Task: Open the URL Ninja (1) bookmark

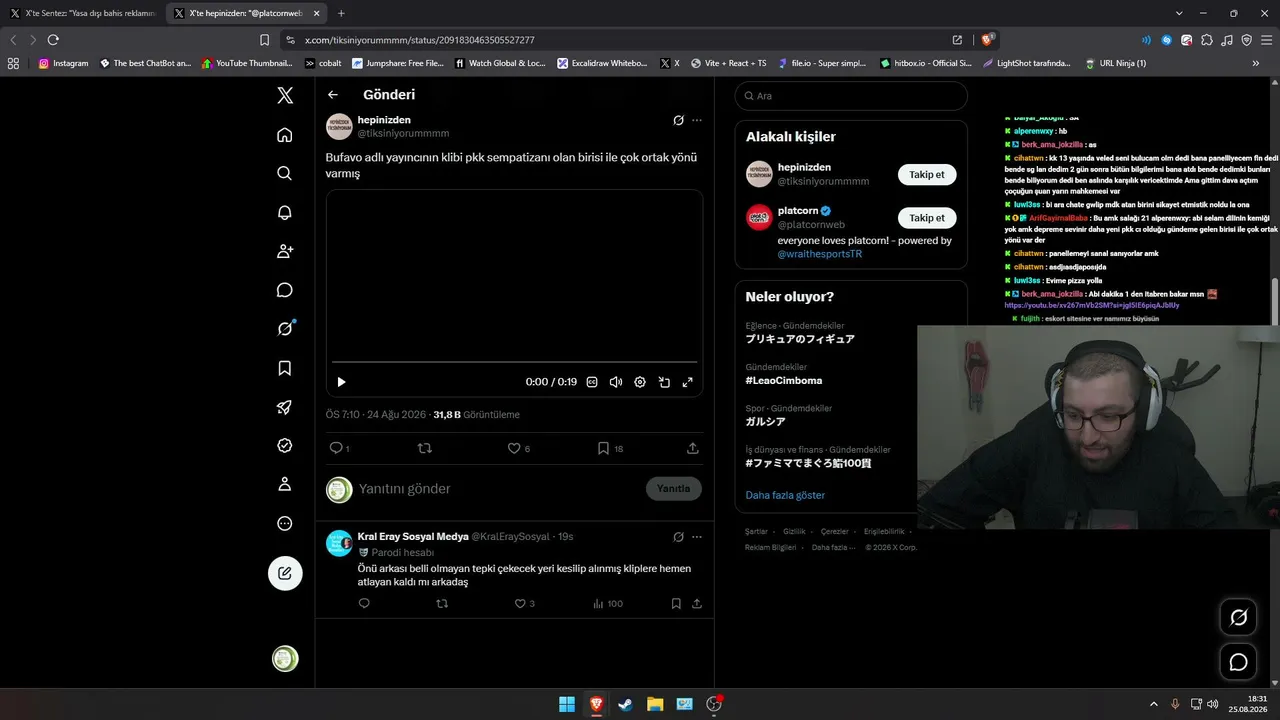Action: coord(1115,63)
